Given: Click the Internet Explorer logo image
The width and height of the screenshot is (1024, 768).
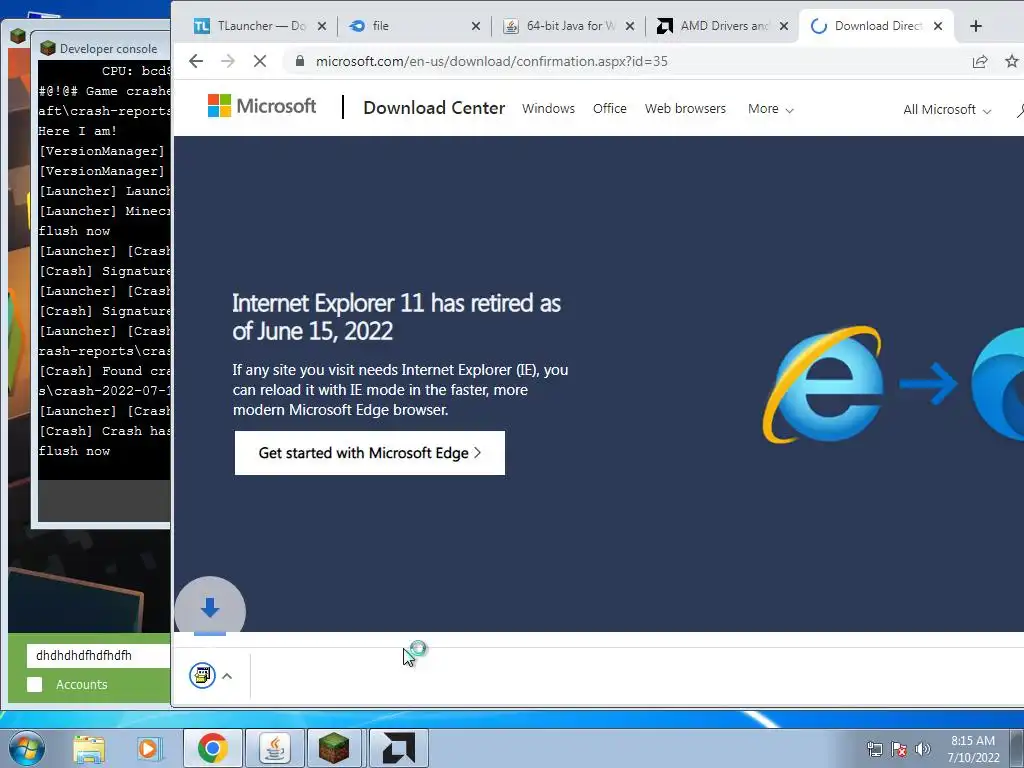Looking at the screenshot, I should (823, 385).
